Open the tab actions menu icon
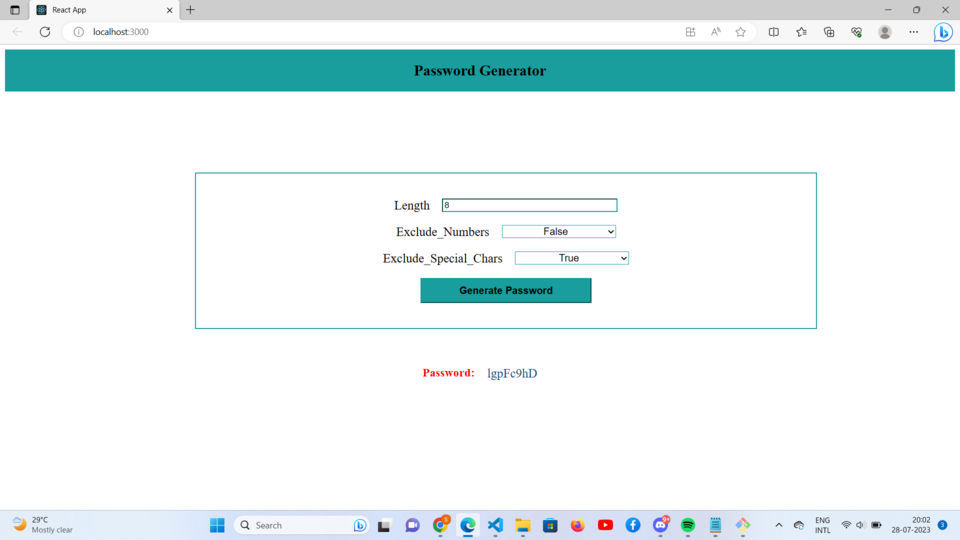 point(15,10)
